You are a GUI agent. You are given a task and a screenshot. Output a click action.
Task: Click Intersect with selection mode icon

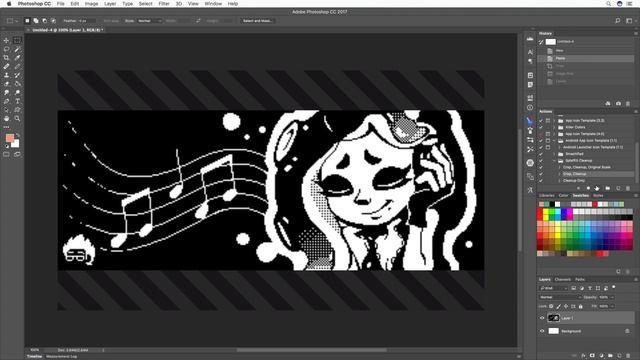click(x=53, y=20)
